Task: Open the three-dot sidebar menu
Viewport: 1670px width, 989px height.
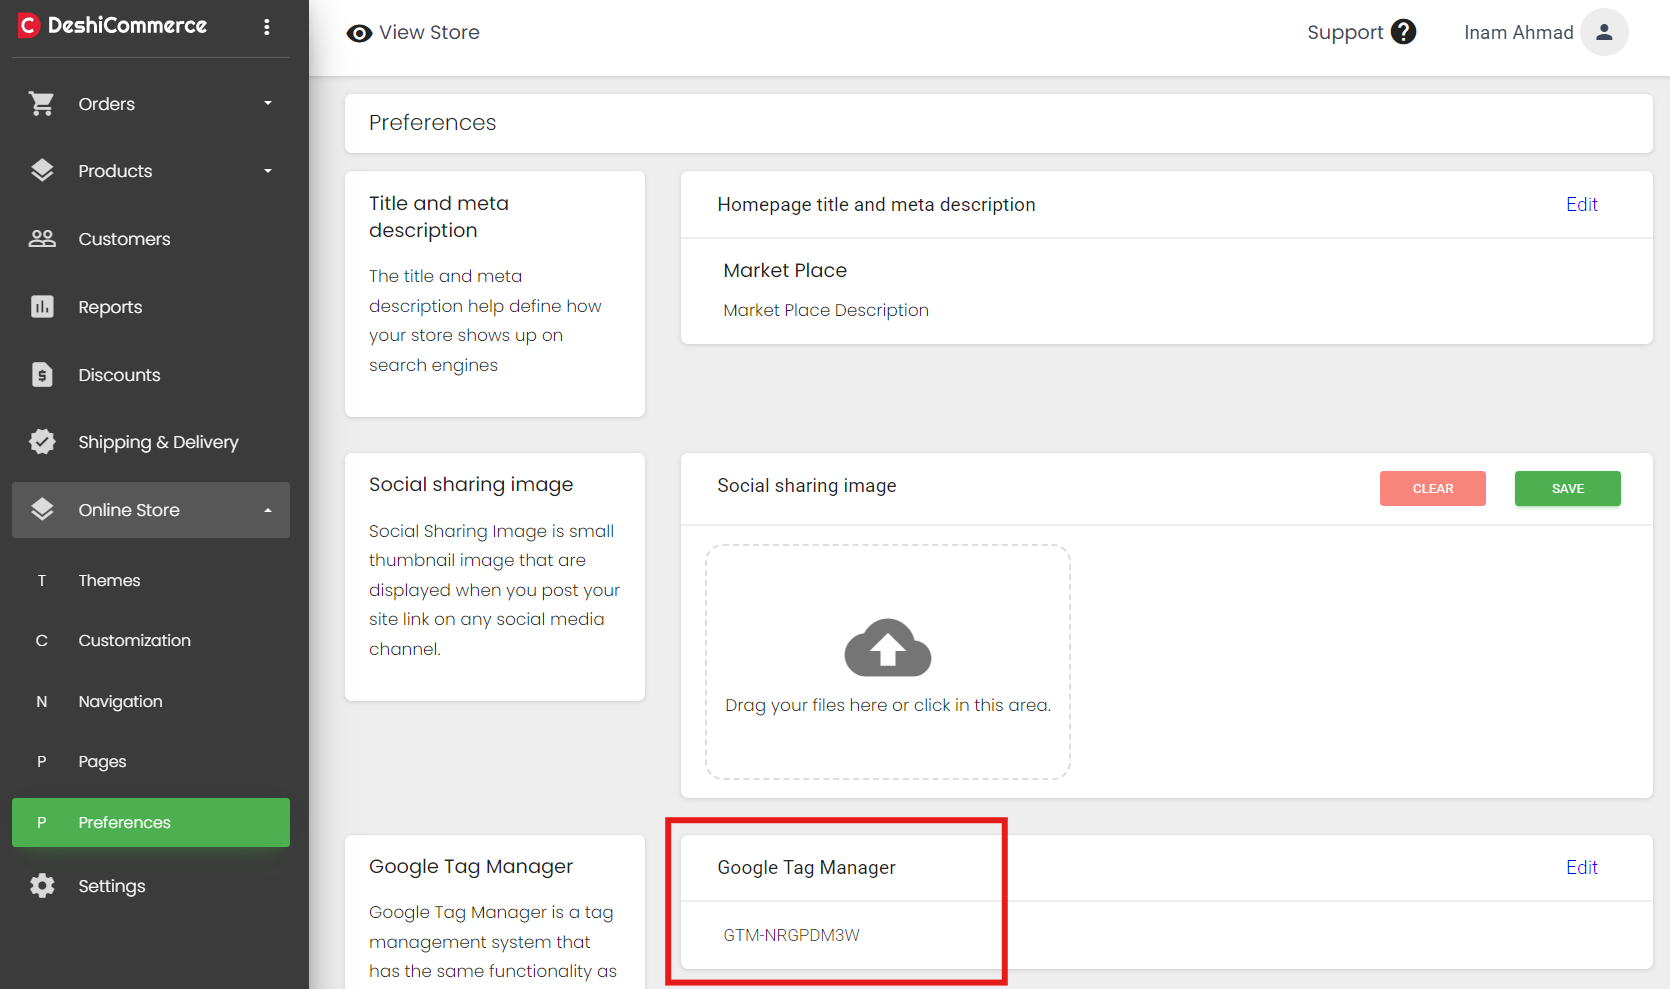Action: pos(266,27)
